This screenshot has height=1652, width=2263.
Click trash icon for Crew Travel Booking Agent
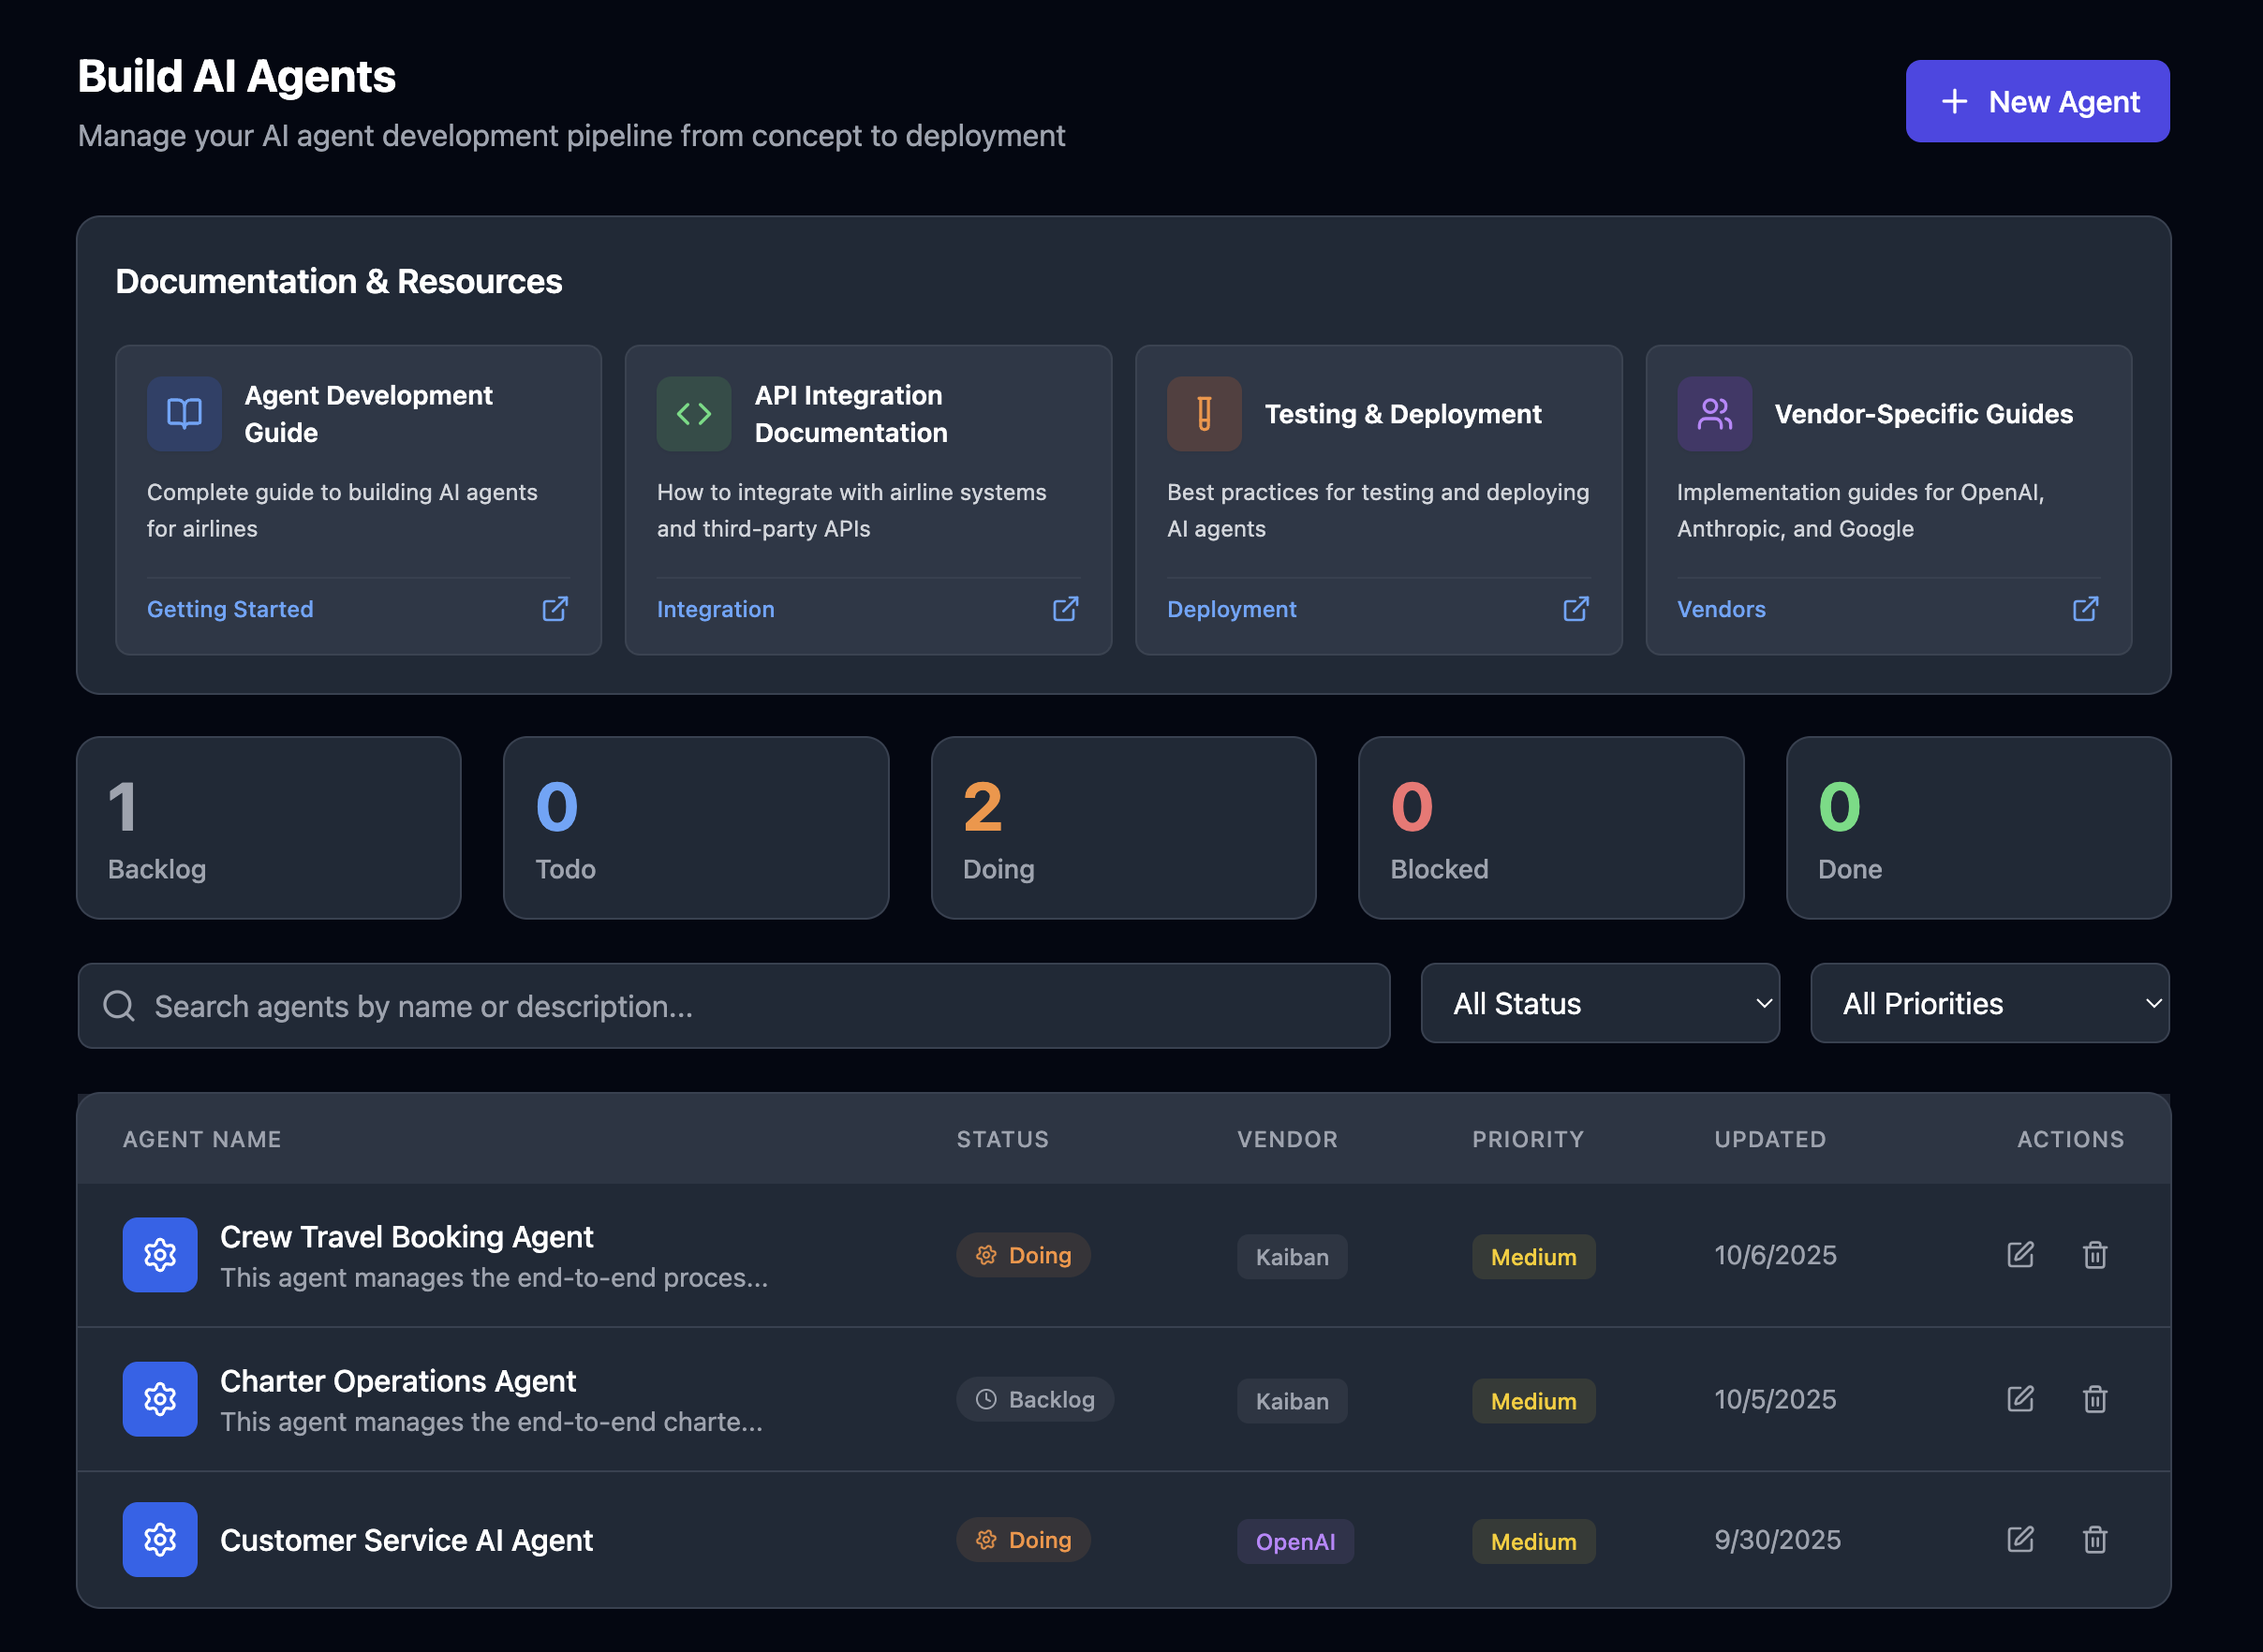coord(2094,1254)
